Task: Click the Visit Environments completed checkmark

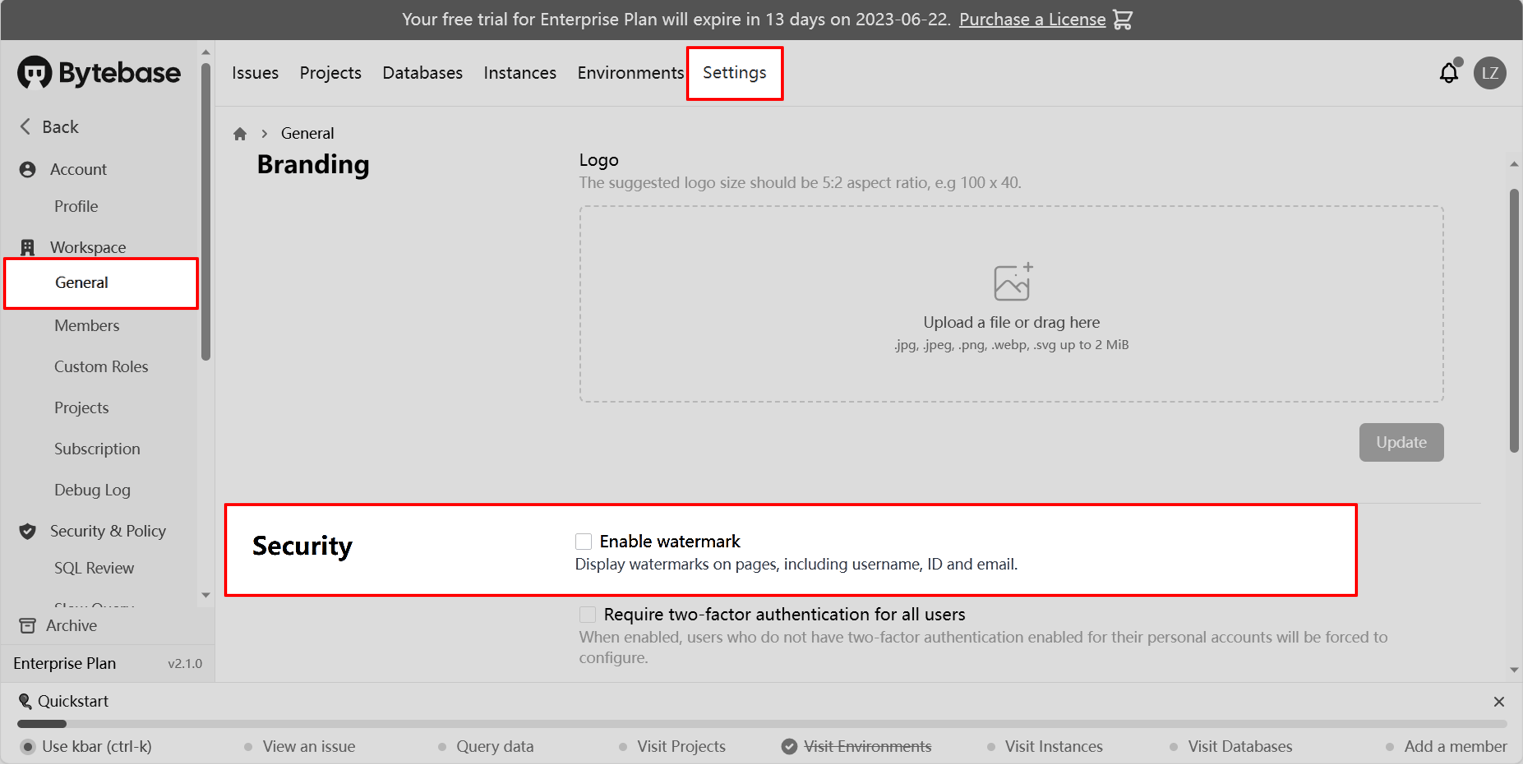Action: point(789,746)
